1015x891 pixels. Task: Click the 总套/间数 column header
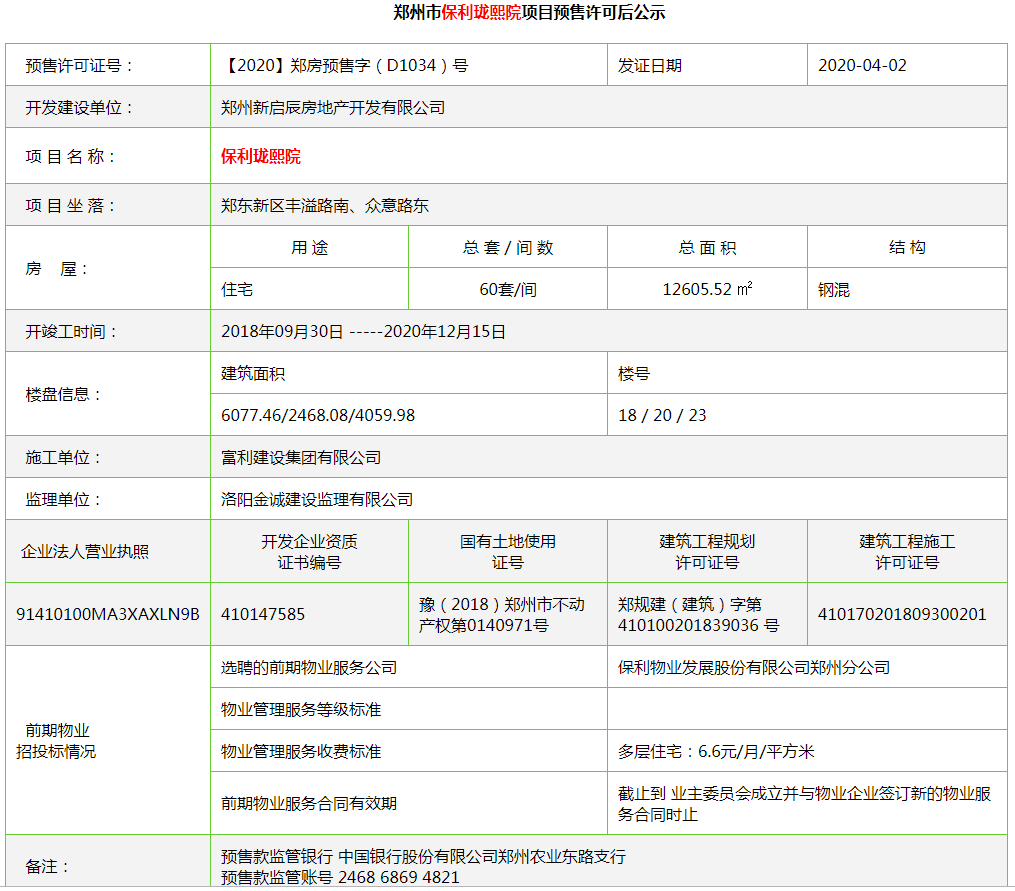click(508, 247)
